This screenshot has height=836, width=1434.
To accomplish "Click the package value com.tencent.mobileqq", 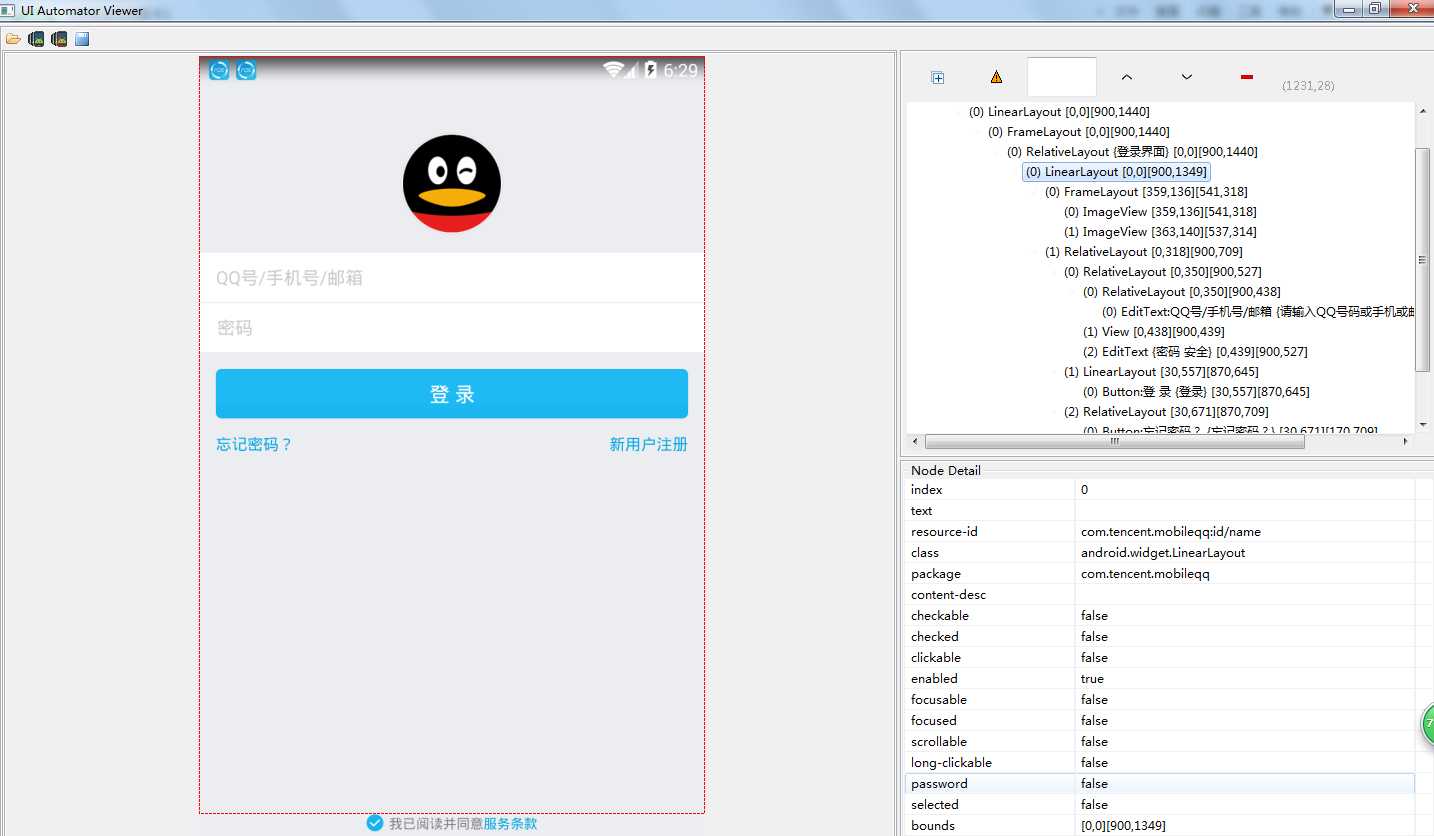I will [x=1145, y=574].
